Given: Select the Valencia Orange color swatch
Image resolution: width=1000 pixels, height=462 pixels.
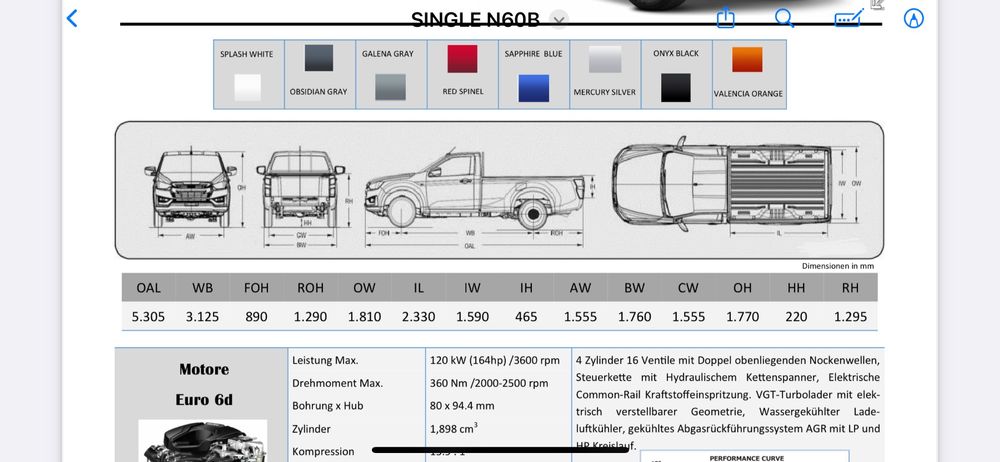Looking at the screenshot, I should [747, 60].
